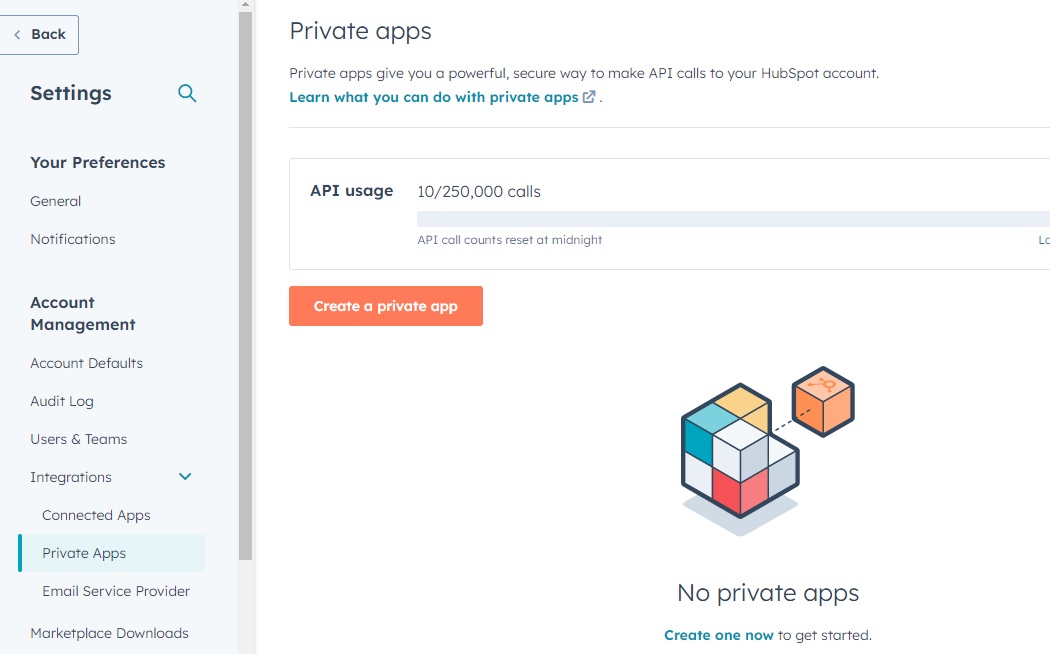Collapse the Integrations section chevron
Viewport: 1050px width, 654px height.
[185, 477]
